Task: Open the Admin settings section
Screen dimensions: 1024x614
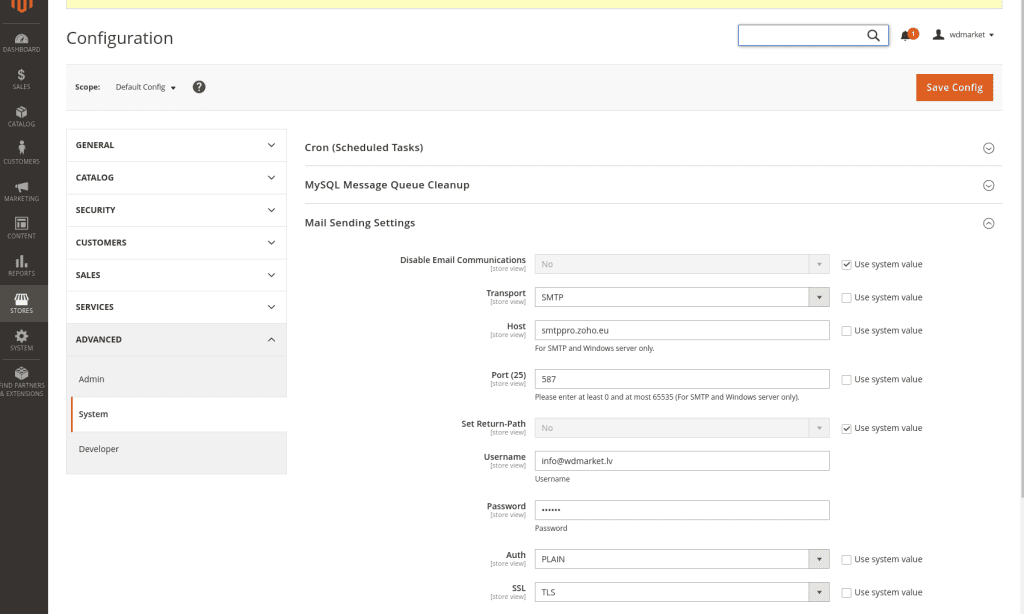Action: coord(93,379)
